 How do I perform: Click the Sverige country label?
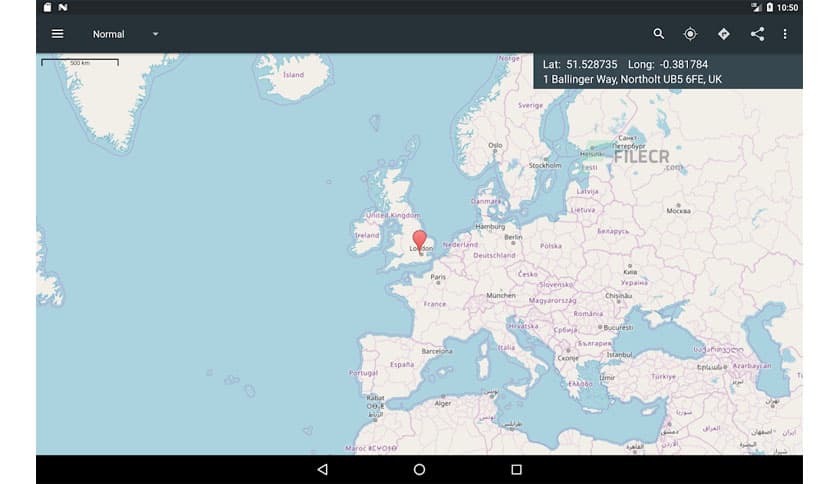pos(530,106)
